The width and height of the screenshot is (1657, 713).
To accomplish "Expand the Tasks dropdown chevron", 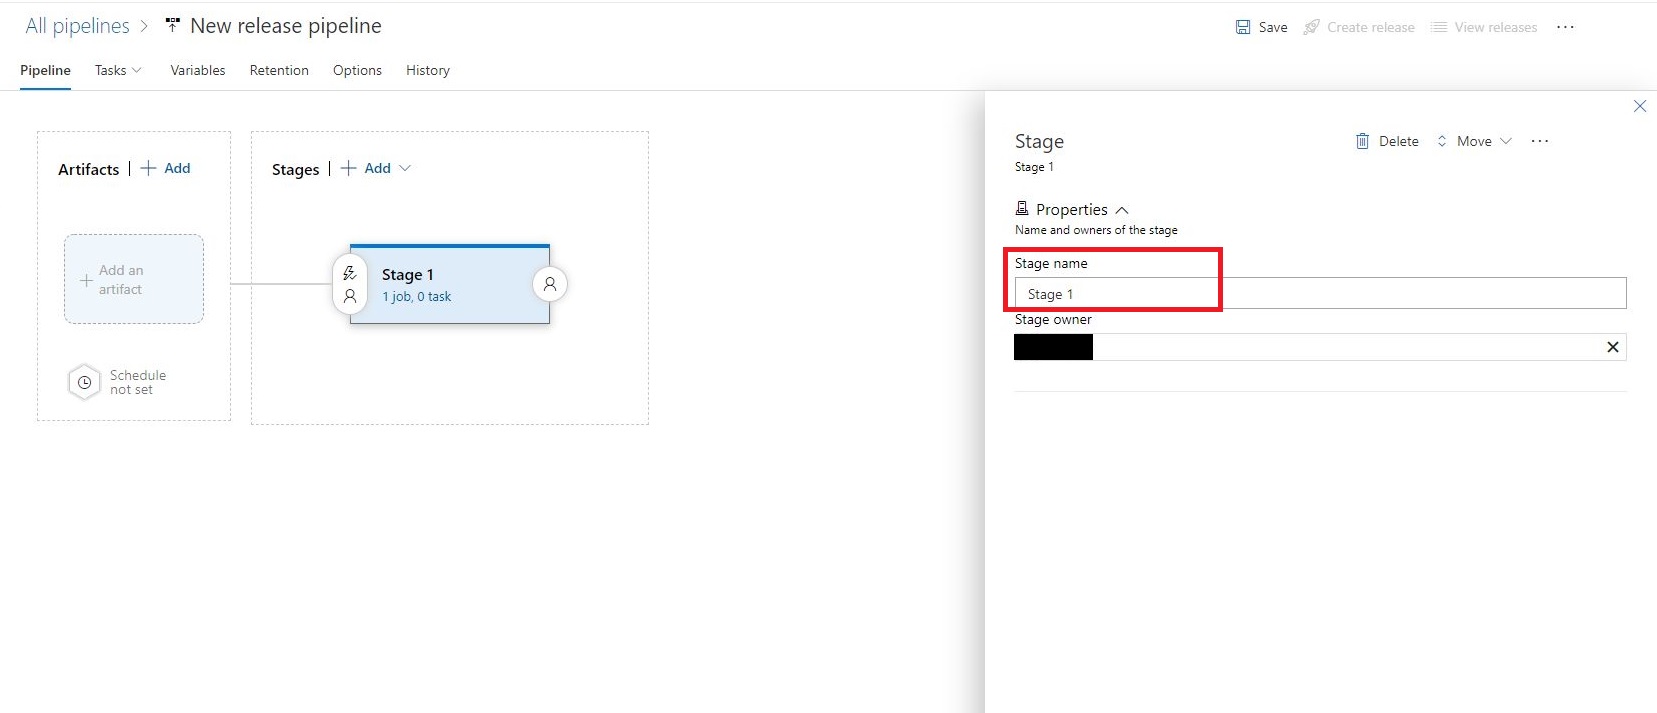I will point(137,70).
